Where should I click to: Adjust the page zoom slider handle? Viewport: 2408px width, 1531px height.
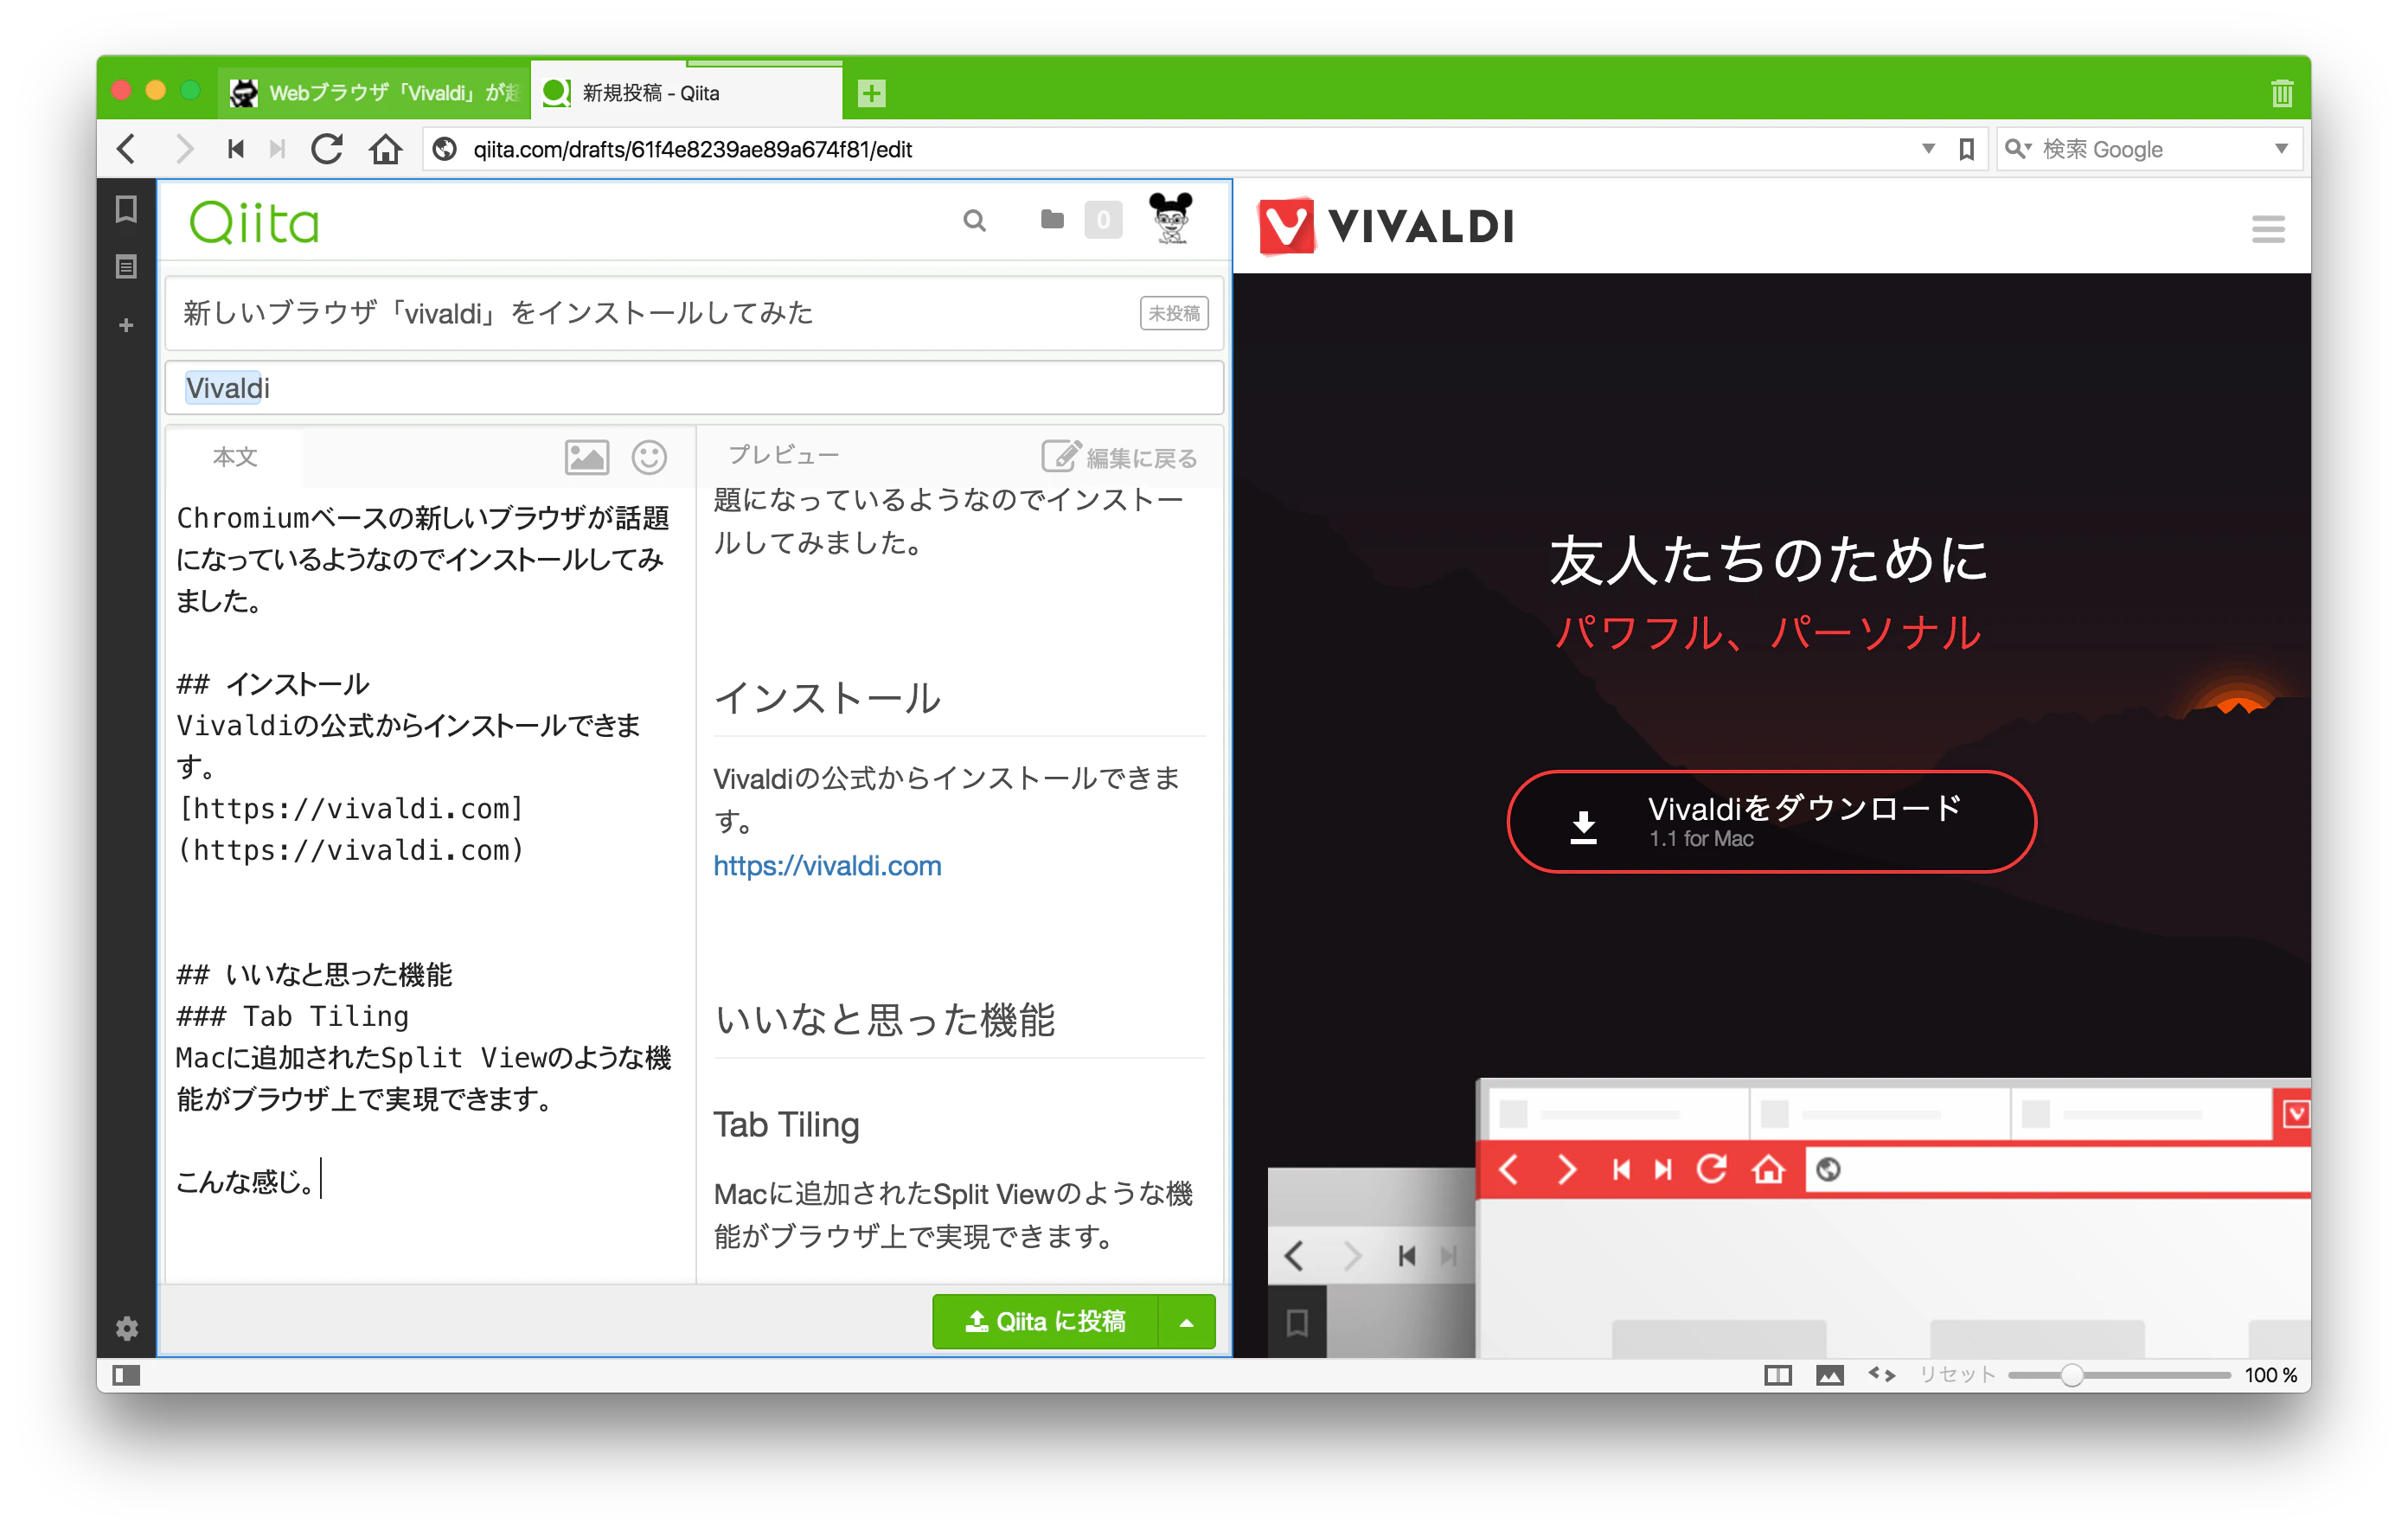point(2071,1375)
